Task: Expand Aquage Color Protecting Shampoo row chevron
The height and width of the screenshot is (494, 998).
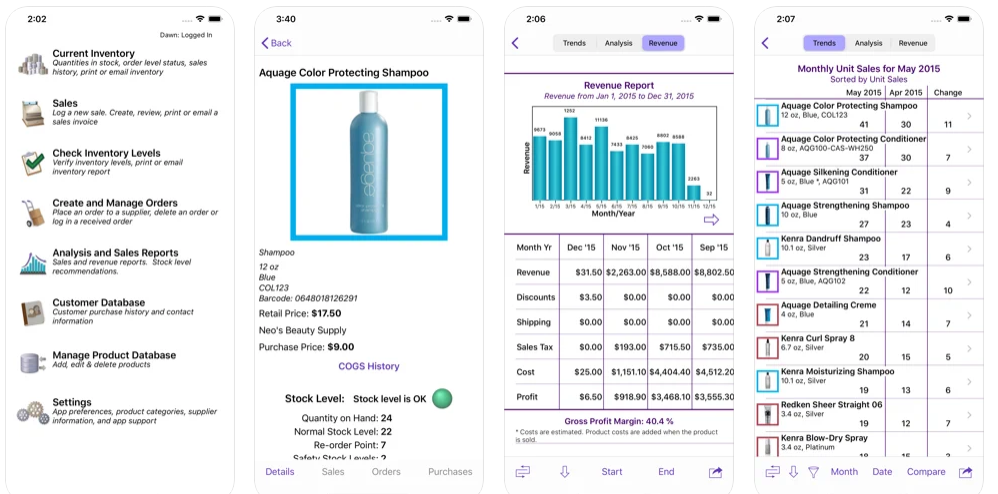Action: click(x=968, y=116)
